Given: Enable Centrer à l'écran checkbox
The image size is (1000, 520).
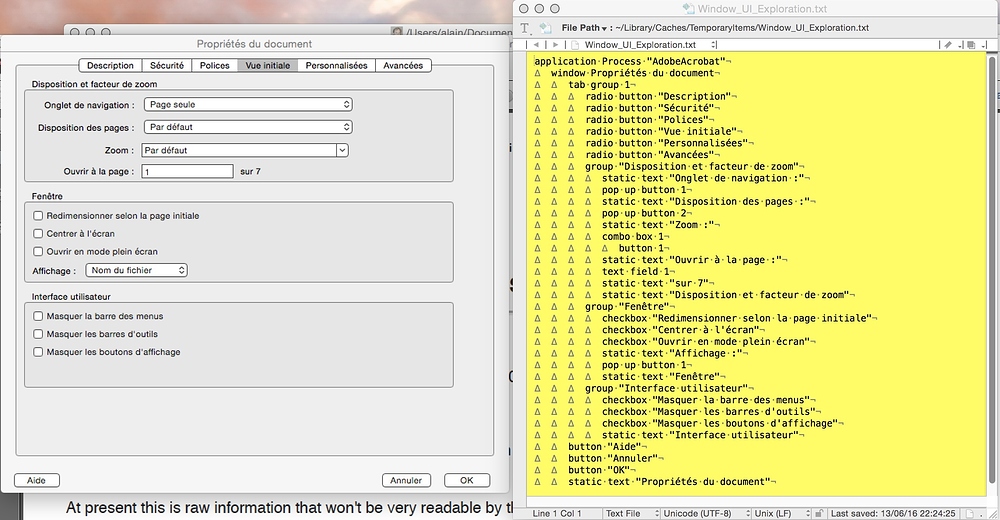Looking at the screenshot, I should coord(38,234).
